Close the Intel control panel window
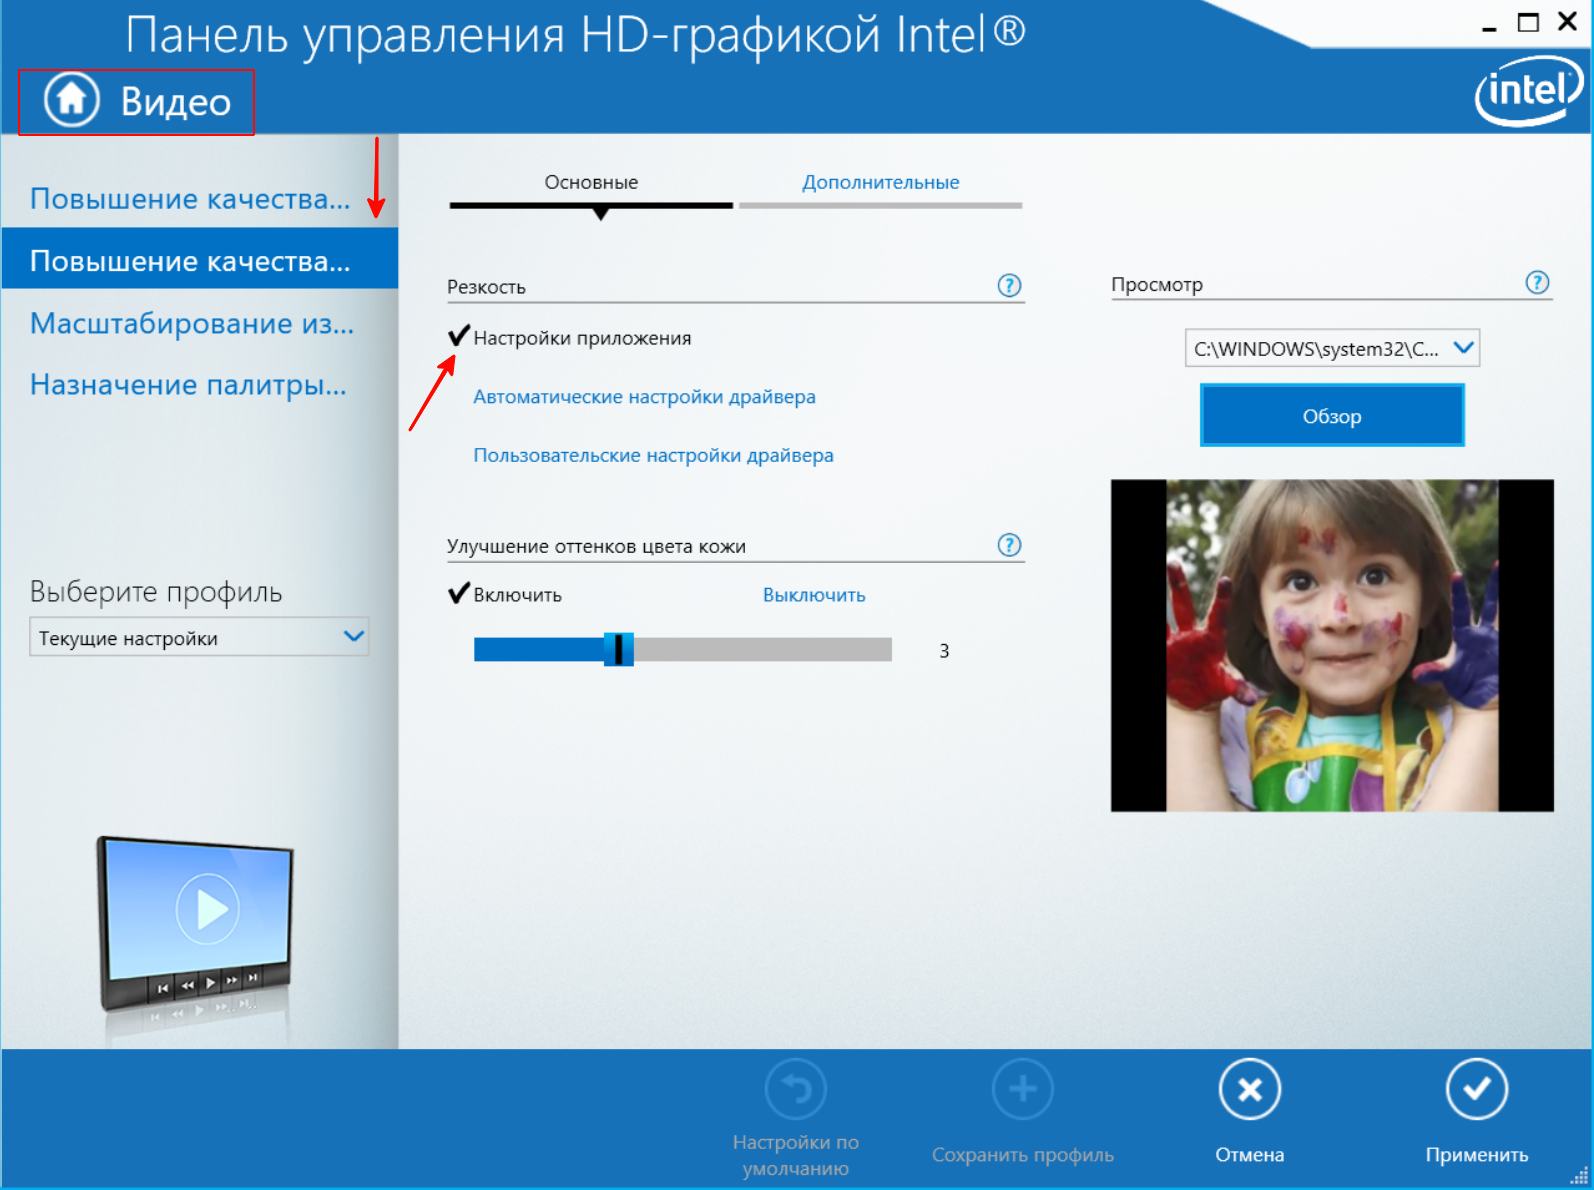The image size is (1594, 1190). point(1567,21)
